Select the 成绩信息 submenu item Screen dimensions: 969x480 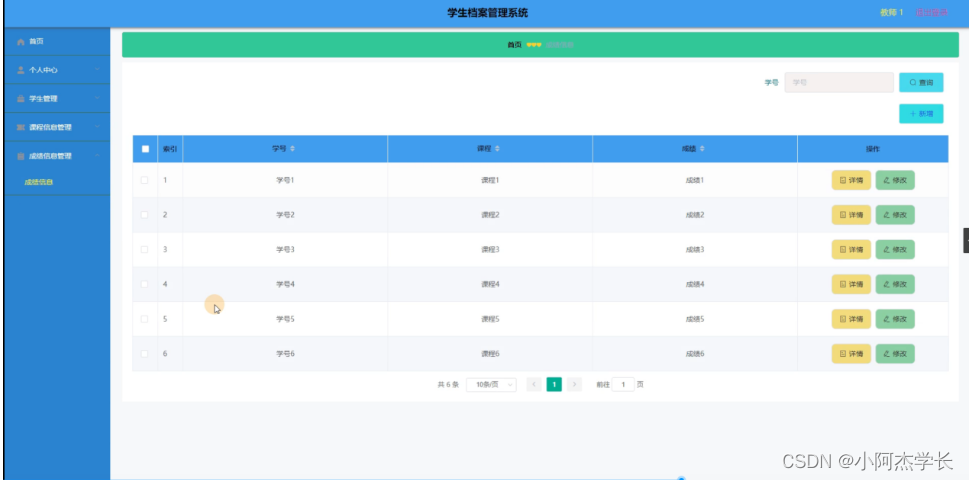coord(38,182)
